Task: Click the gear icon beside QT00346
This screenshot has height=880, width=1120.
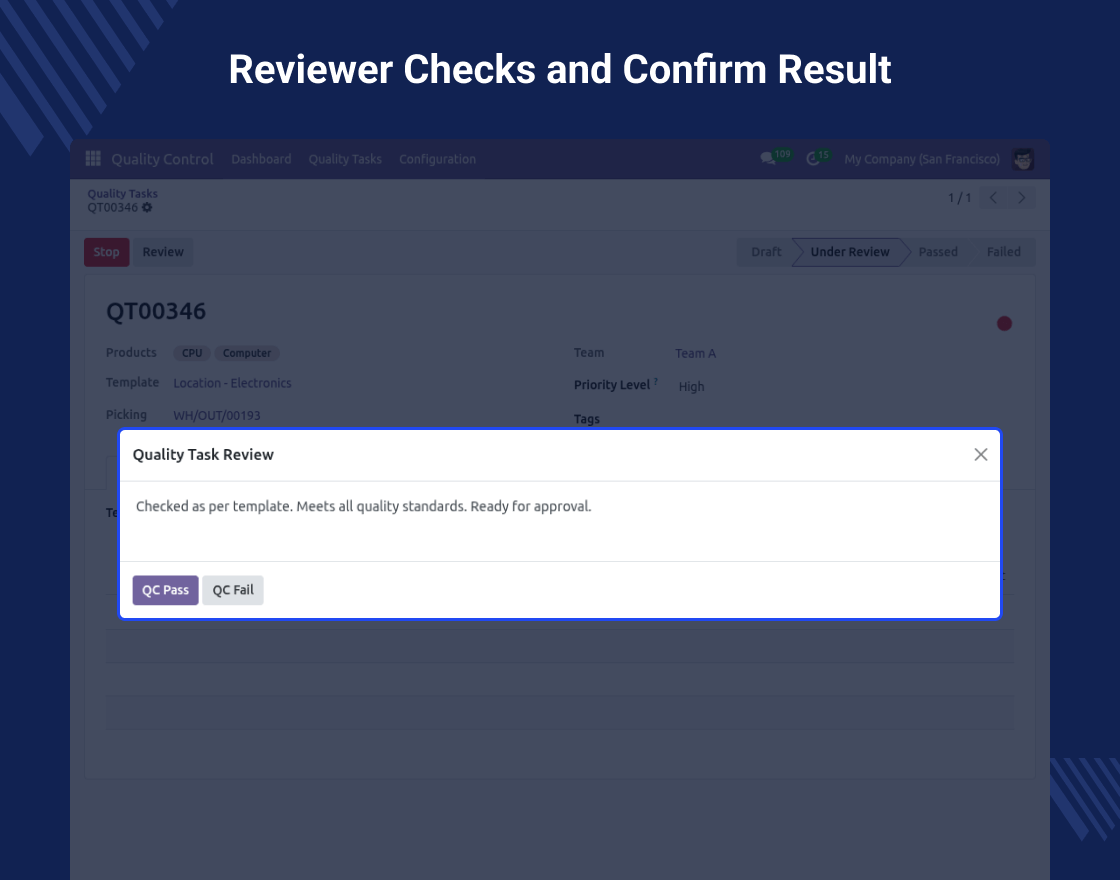Action: tap(148, 208)
